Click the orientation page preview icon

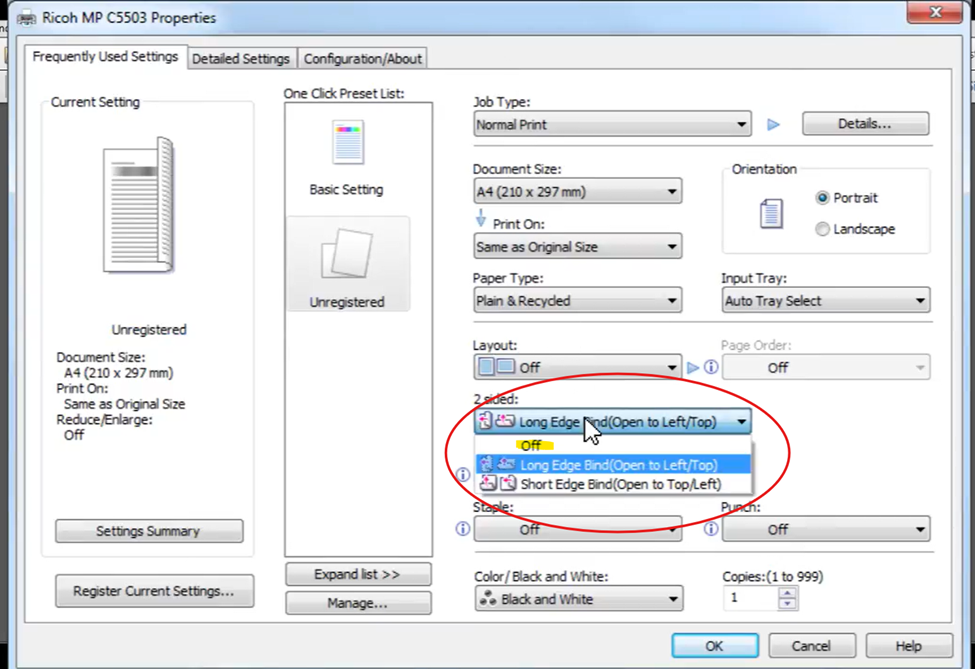771,214
